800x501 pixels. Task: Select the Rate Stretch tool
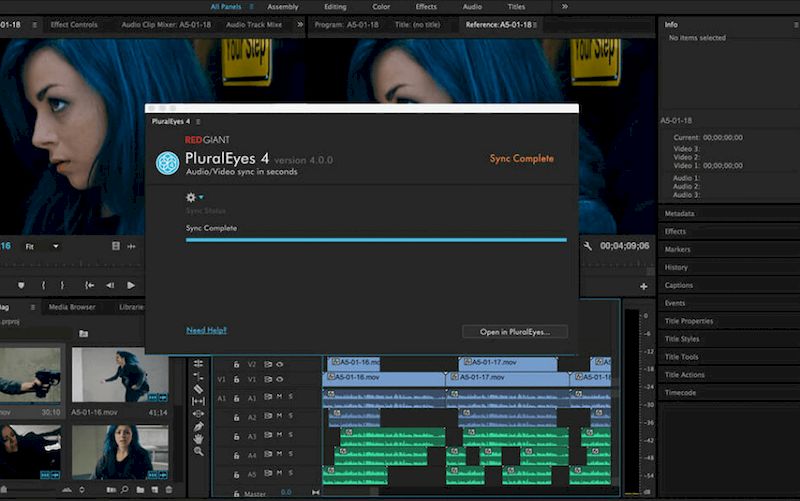[198, 377]
